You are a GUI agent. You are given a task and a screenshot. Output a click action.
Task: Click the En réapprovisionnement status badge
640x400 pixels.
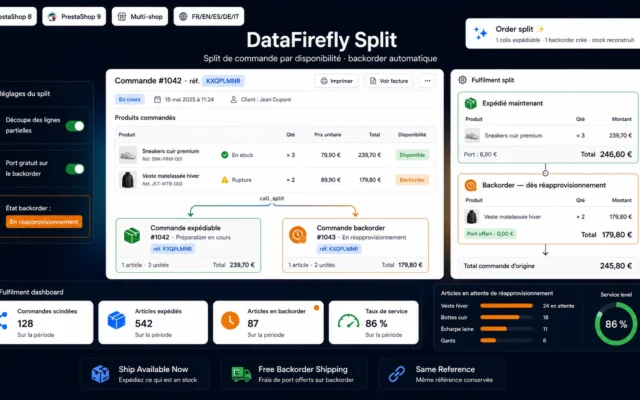tap(44, 222)
